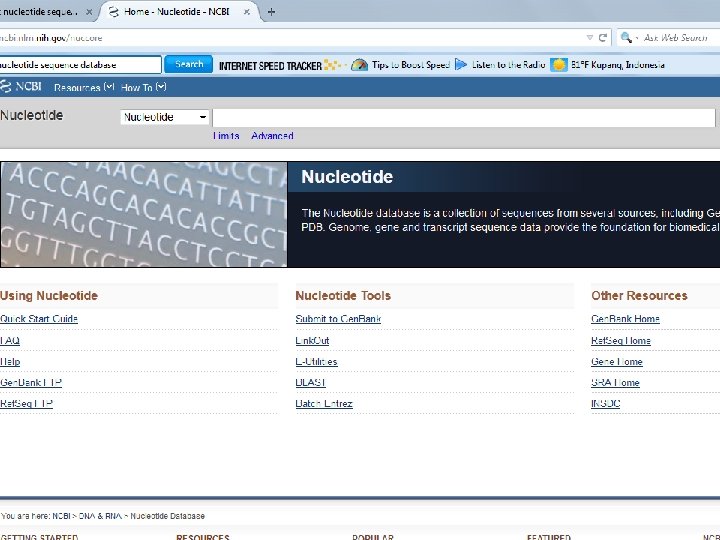720x540 pixels.
Task: Reload the page with the refresh icon
Action: tap(603, 38)
